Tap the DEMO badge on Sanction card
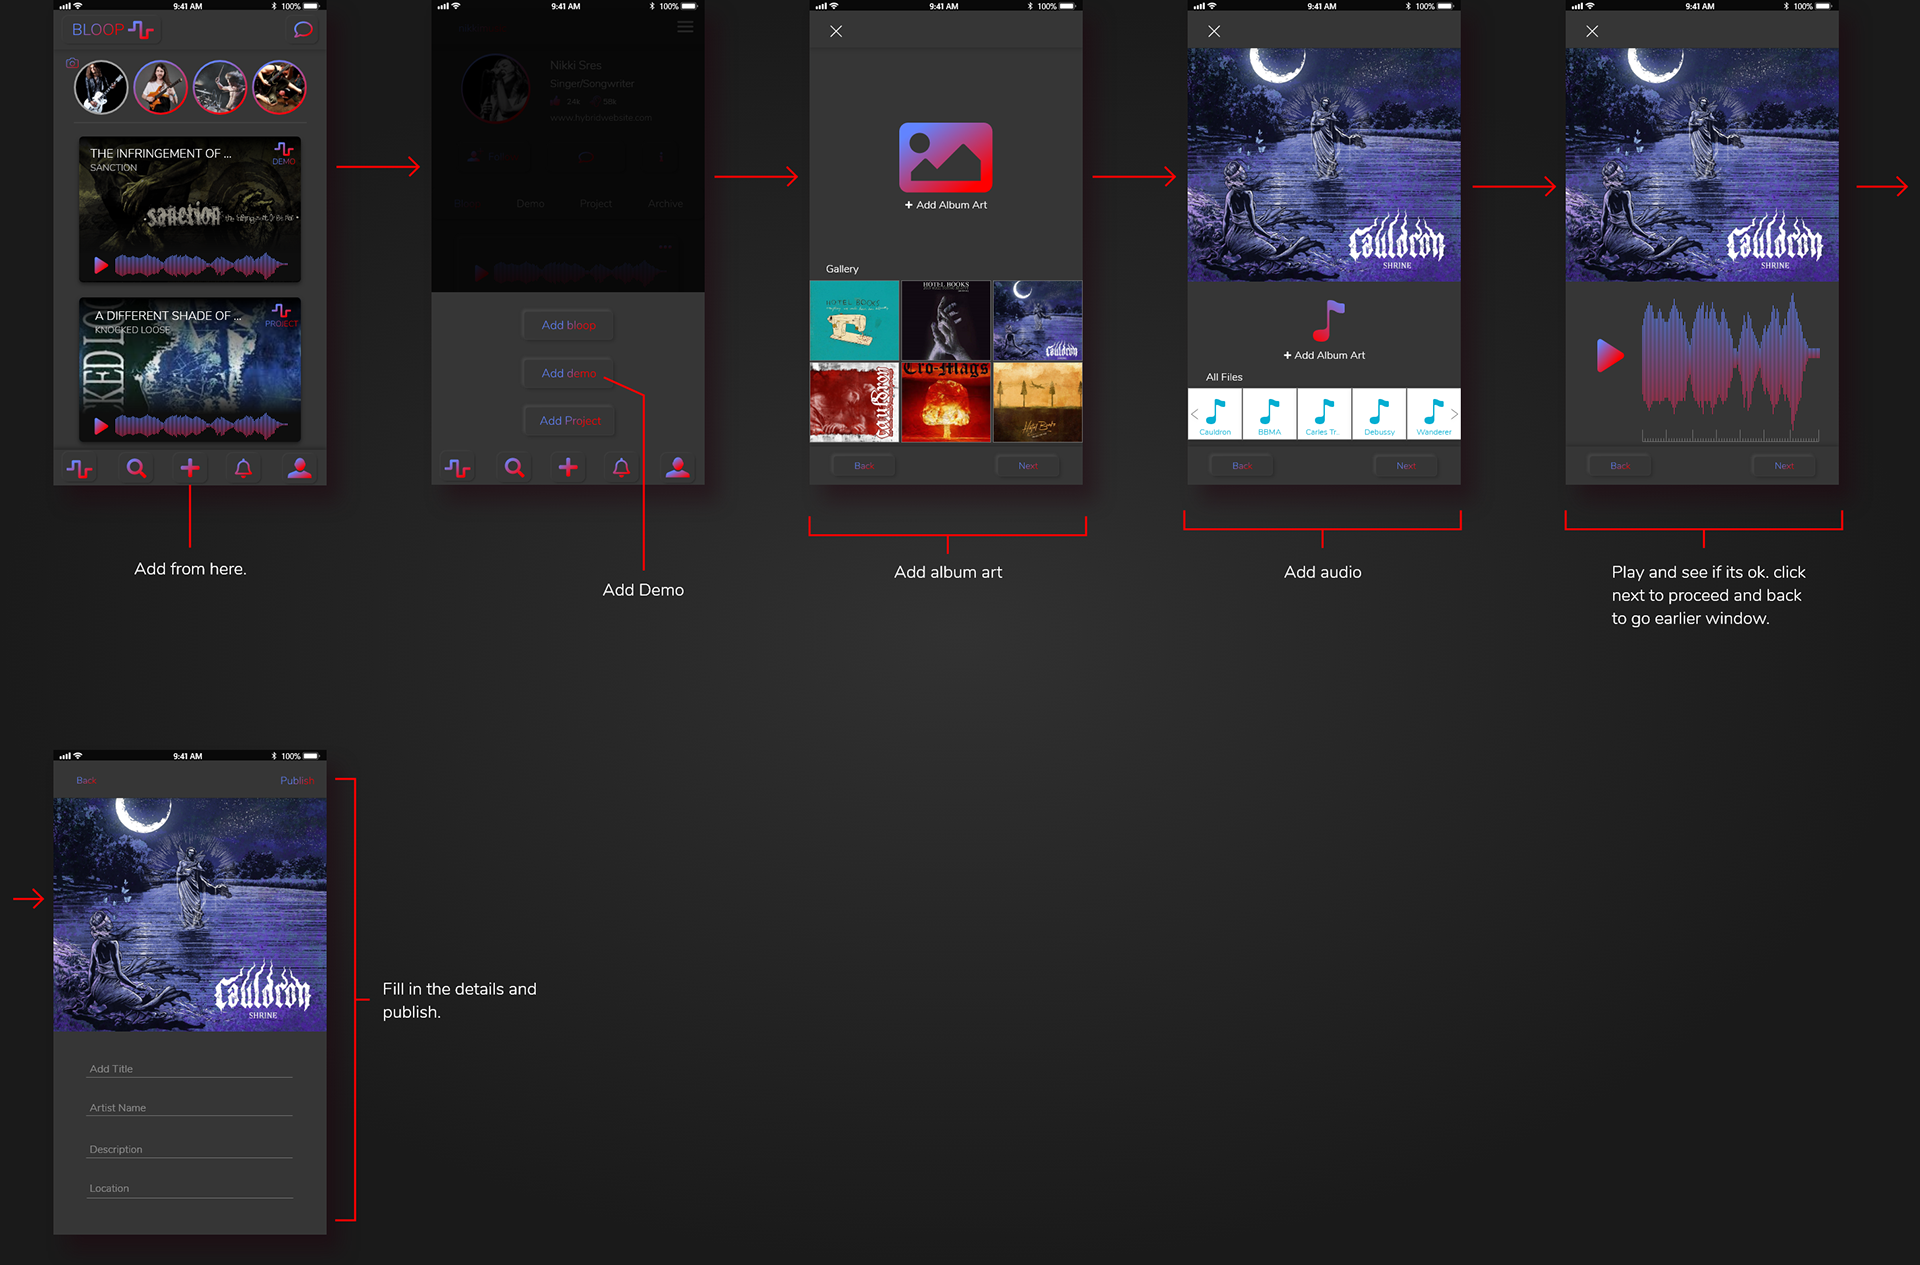The width and height of the screenshot is (1920, 1265). (284, 153)
